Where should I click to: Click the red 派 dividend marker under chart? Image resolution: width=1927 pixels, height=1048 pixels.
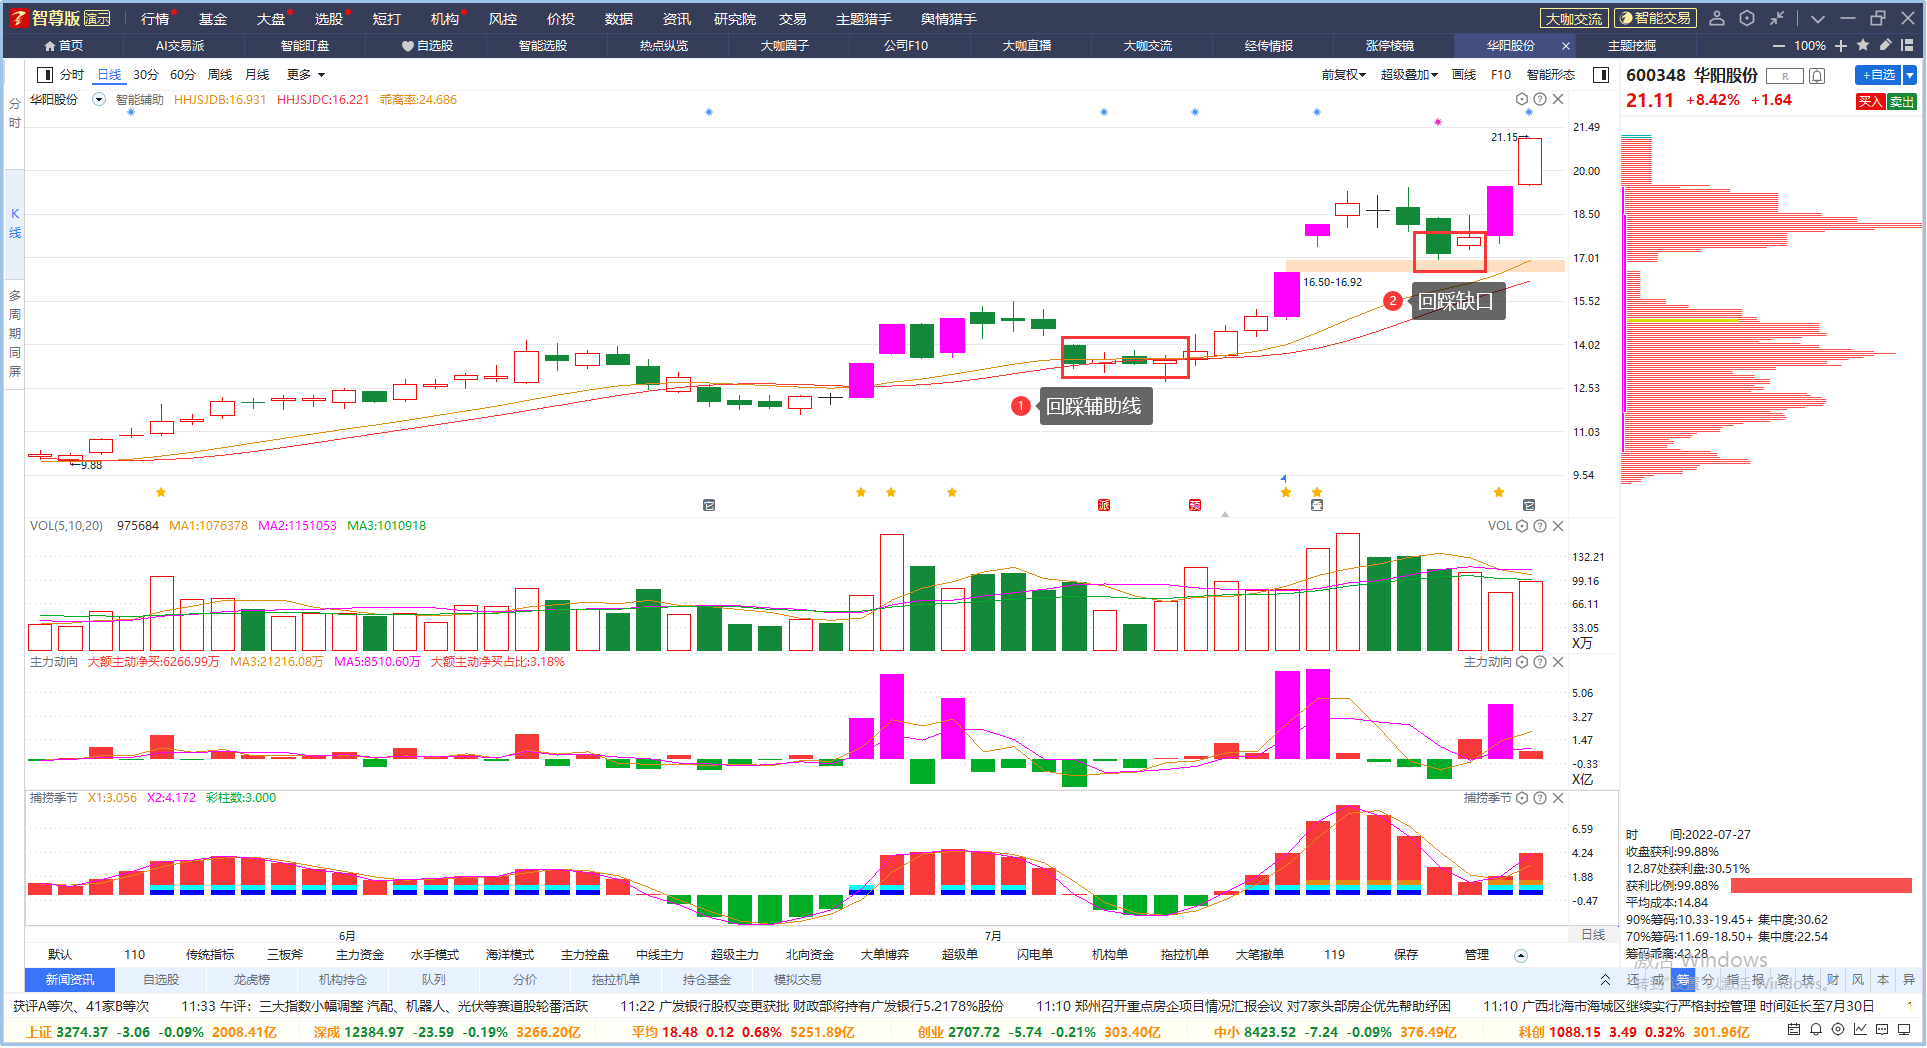click(1104, 505)
